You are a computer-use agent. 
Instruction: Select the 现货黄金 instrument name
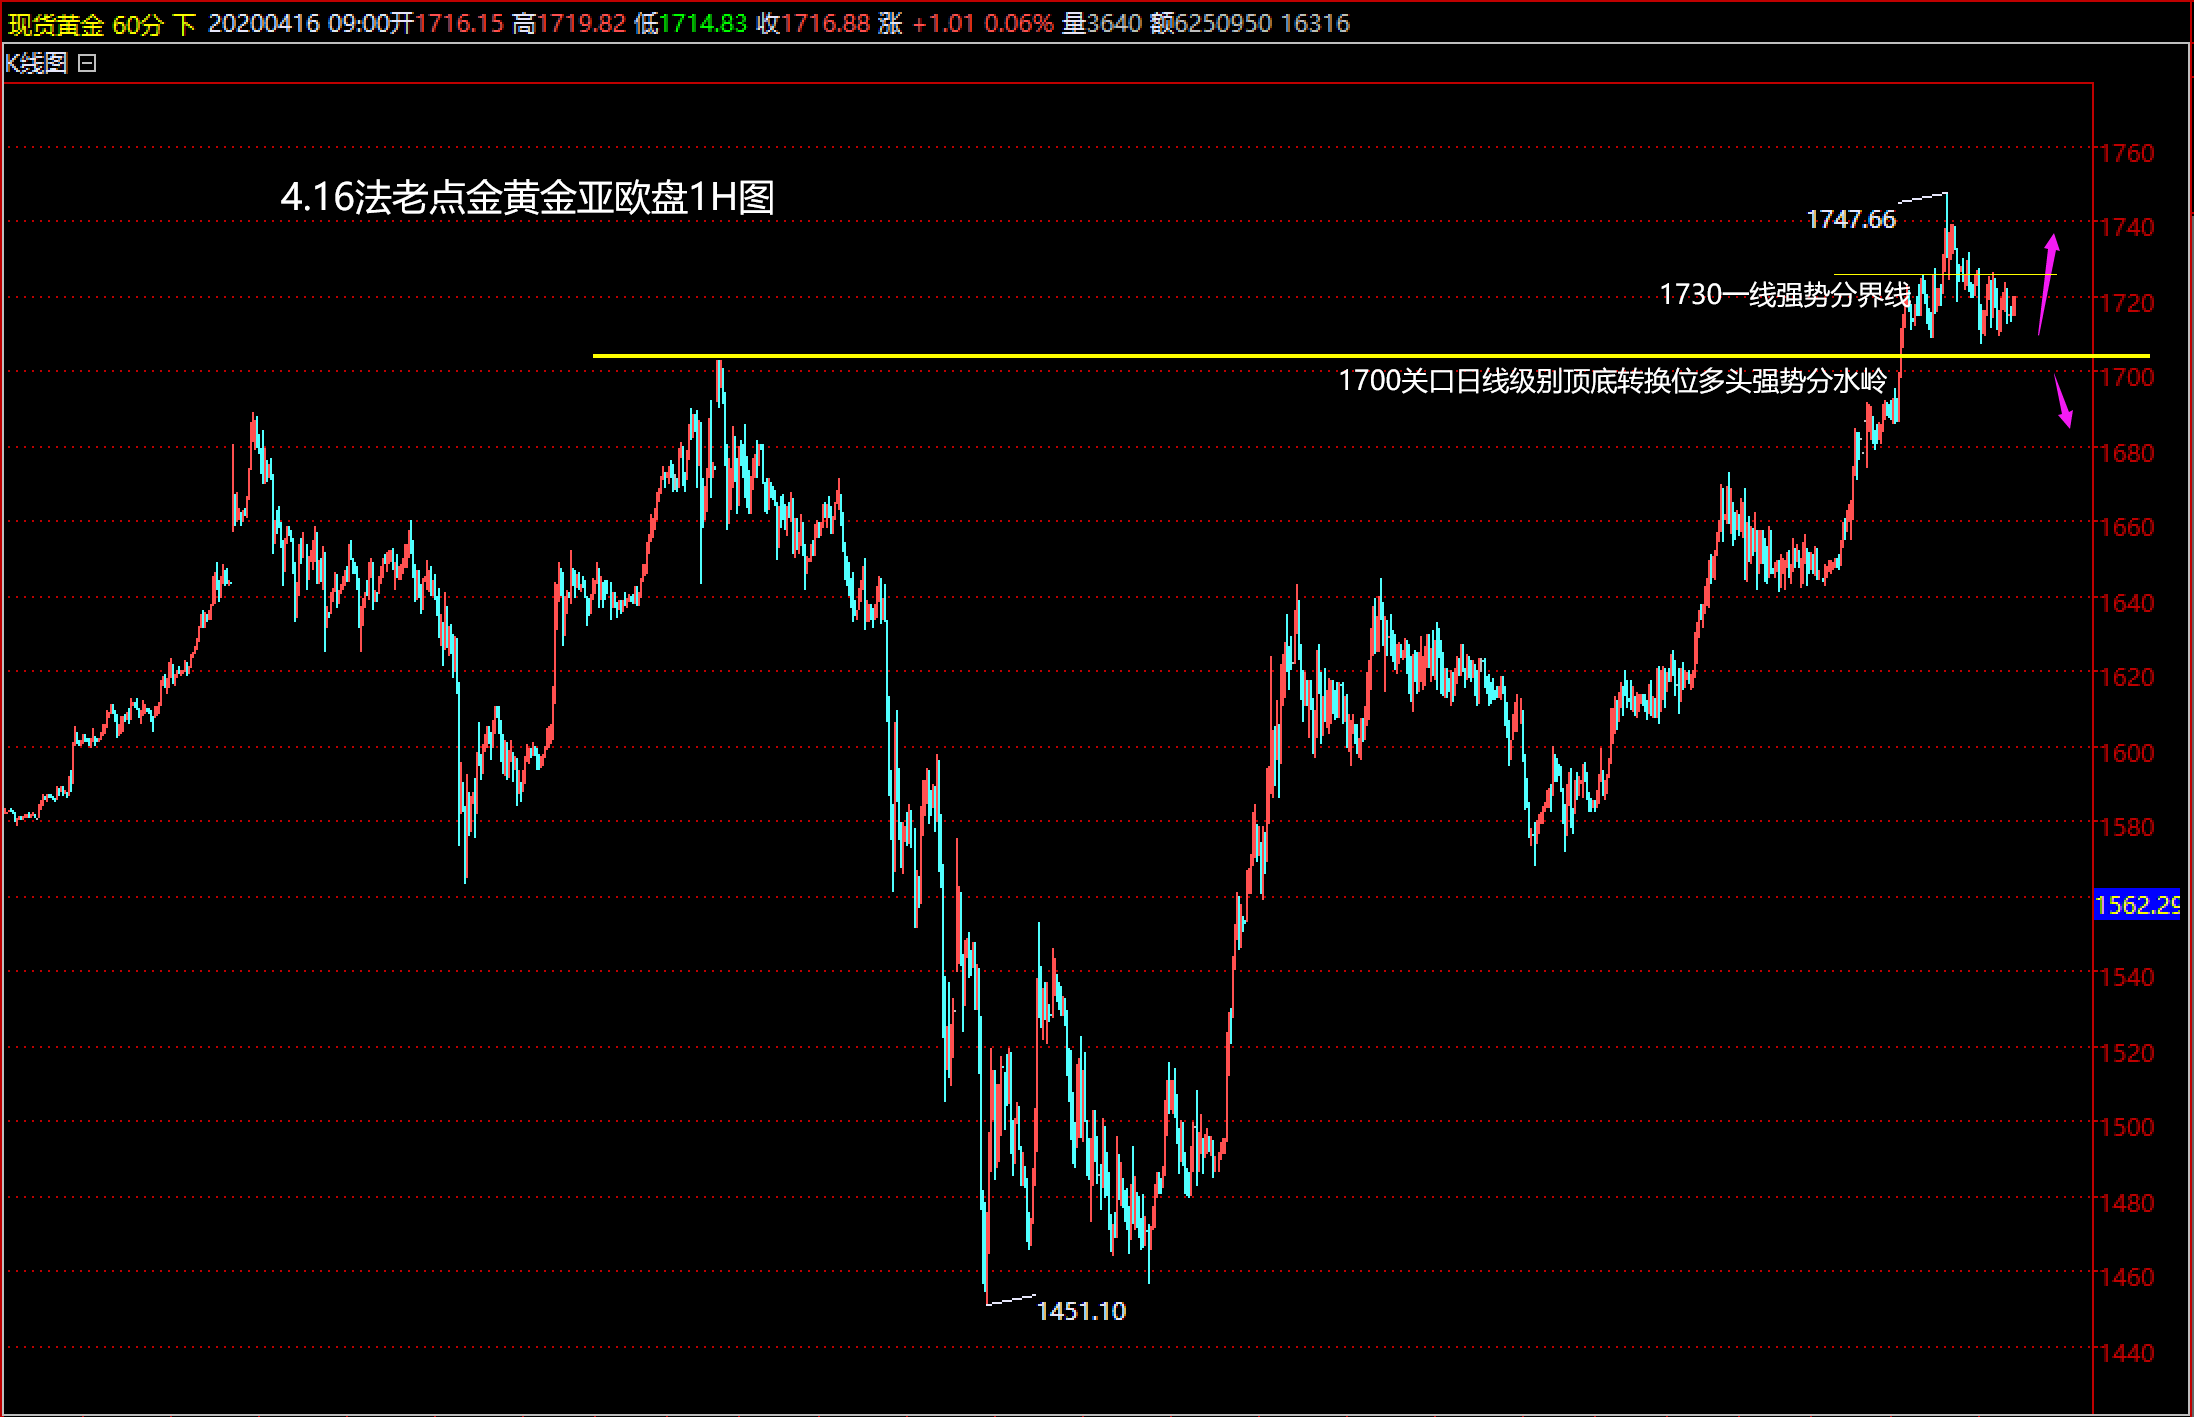click(55, 24)
